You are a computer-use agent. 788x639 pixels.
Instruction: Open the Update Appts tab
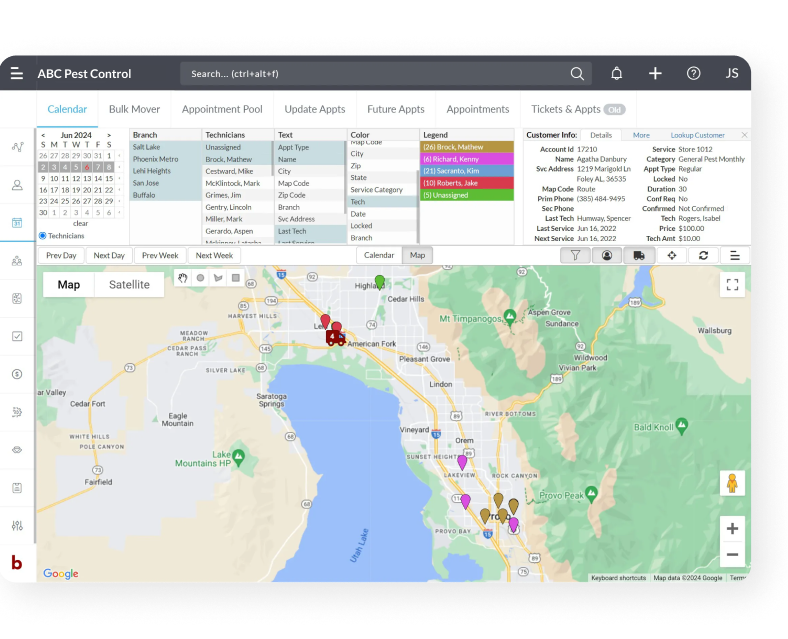point(315,109)
